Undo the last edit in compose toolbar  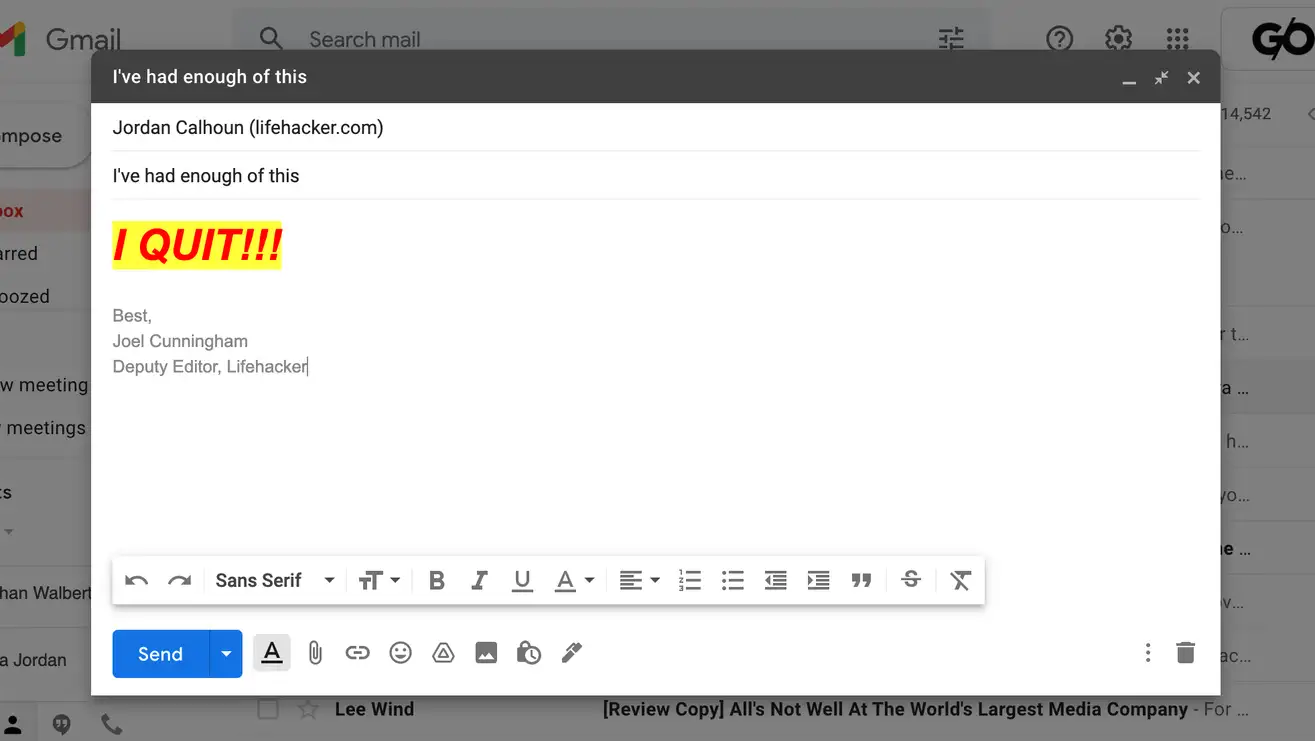[x=136, y=580]
